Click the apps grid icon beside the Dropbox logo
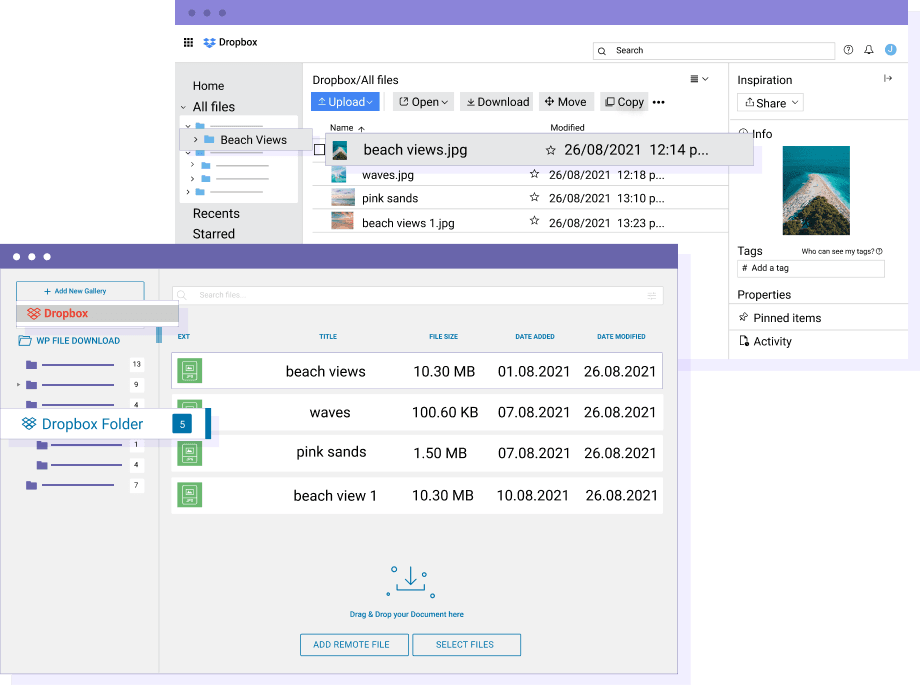The height and width of the screenshot is (685, 920). 188,42
